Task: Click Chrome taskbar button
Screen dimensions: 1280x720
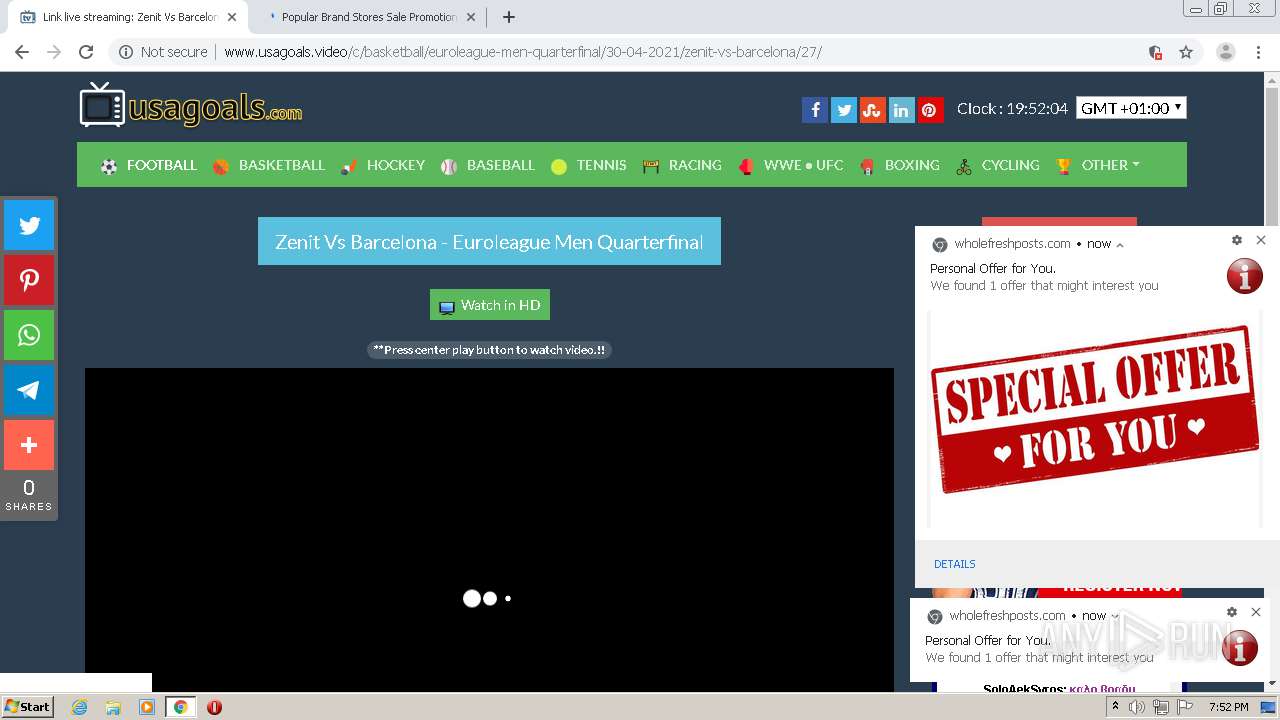Action: coord(181,707)
